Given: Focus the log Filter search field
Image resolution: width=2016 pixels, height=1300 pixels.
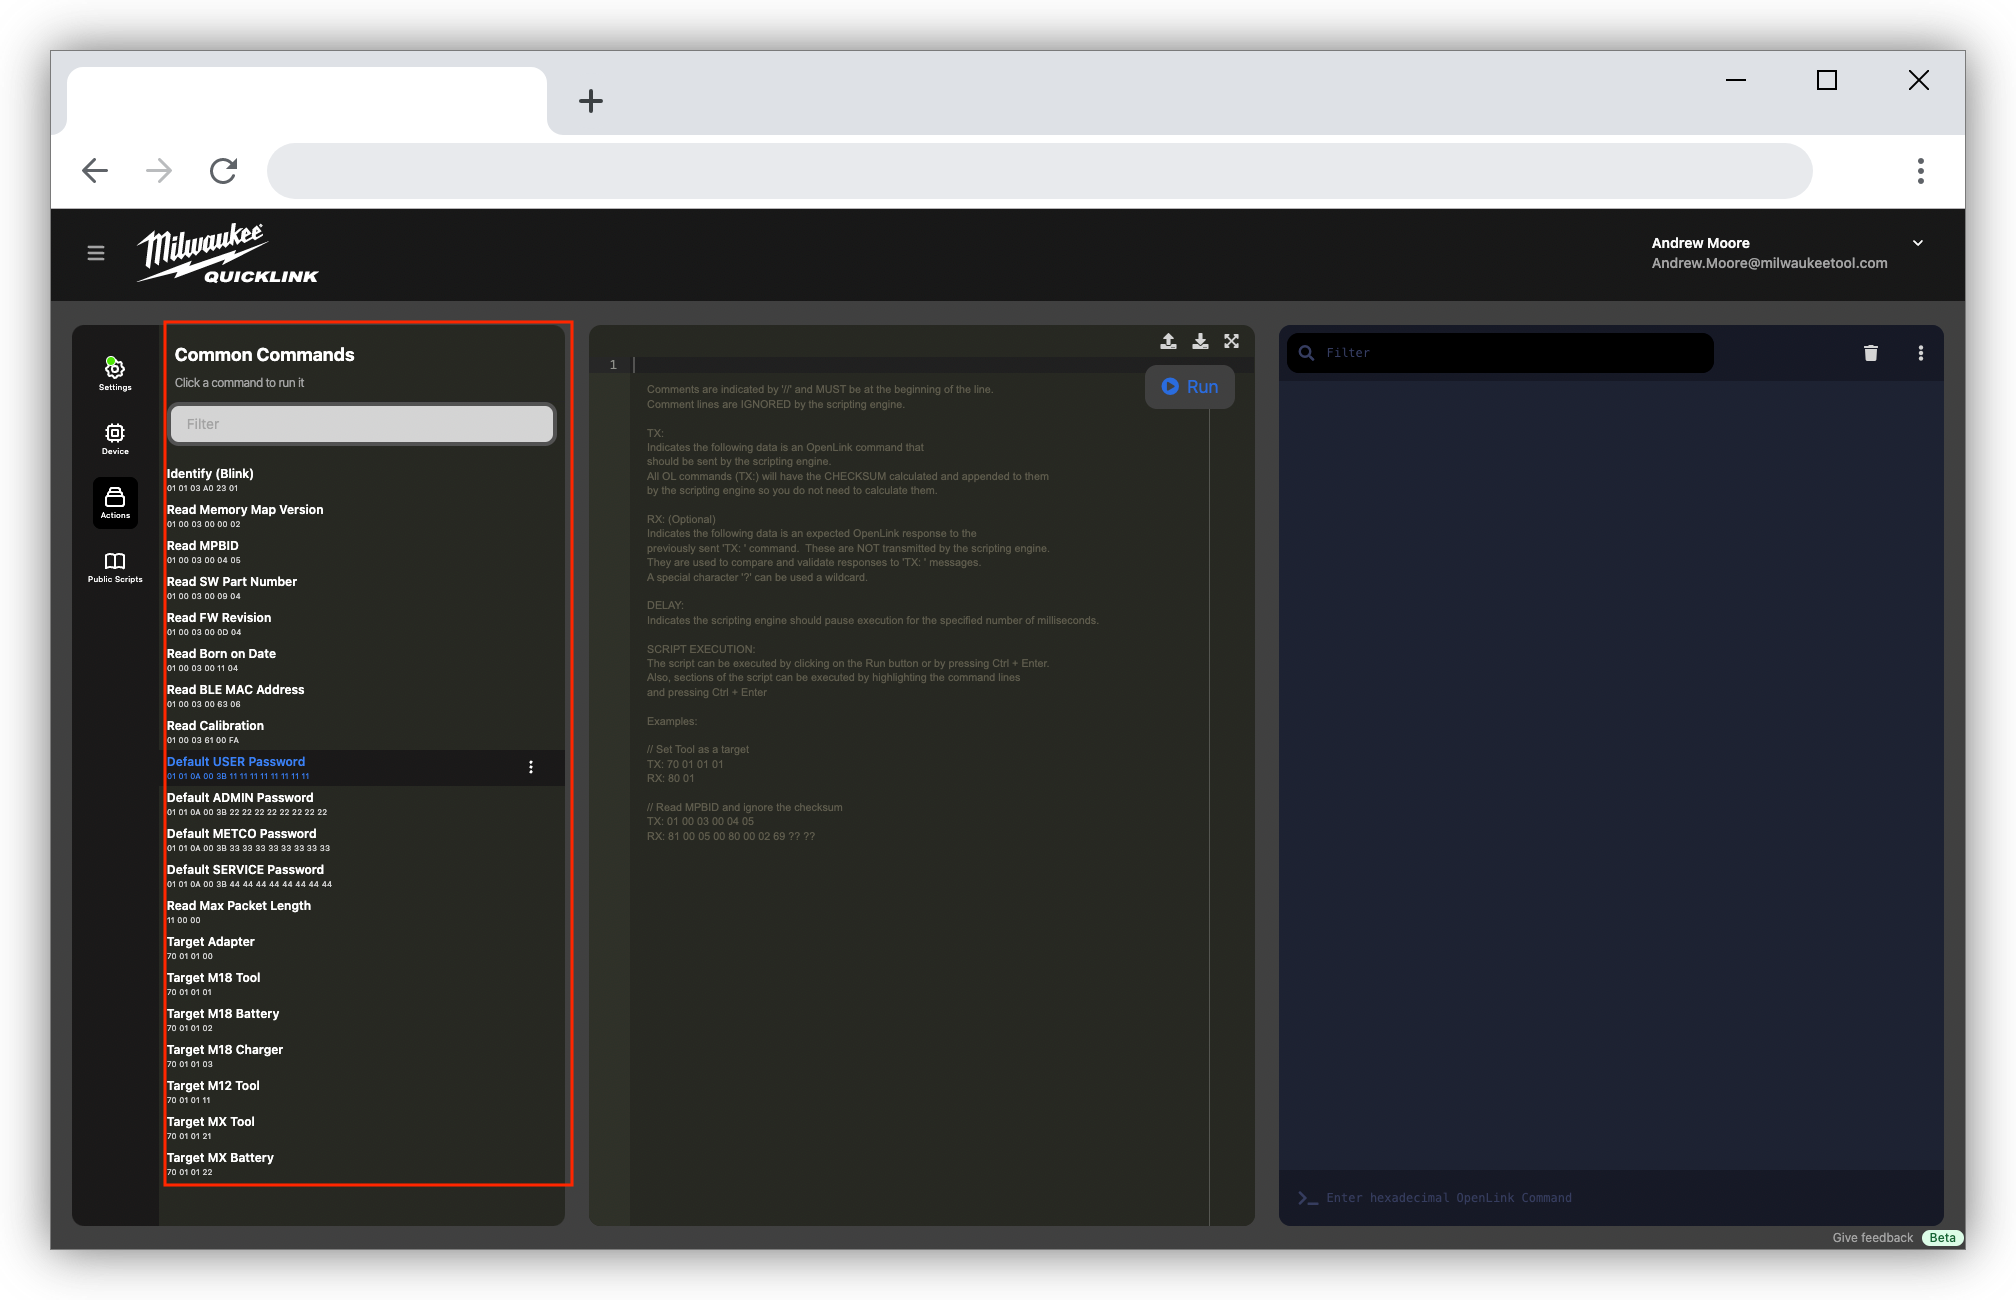Looking at the screenshot, I should click(1500, 353).
